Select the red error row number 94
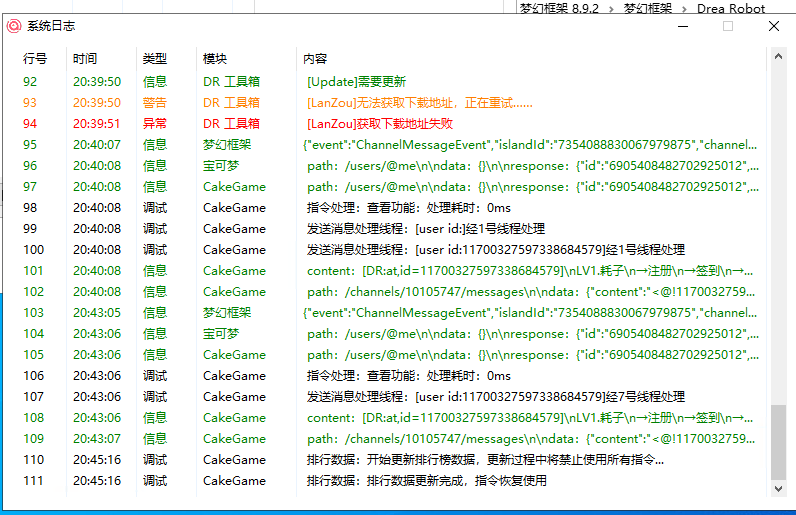Image resolution: width=796 pixels, height=515 pixels. [30, 124]
